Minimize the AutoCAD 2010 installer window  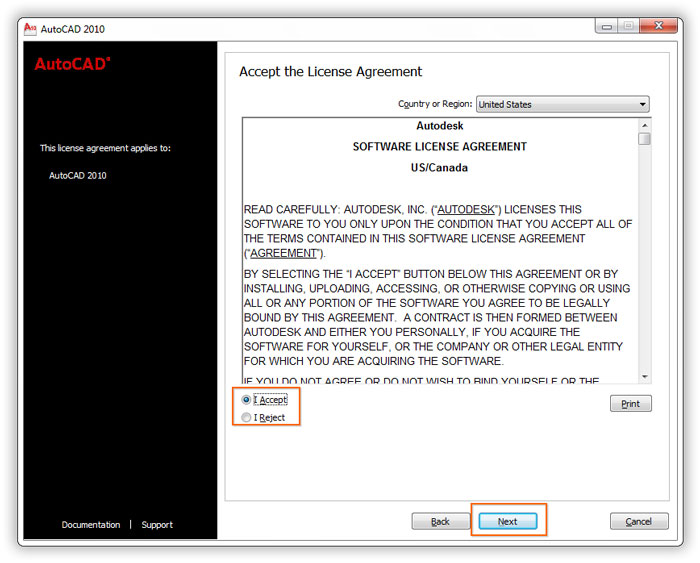tap(606, 26)
